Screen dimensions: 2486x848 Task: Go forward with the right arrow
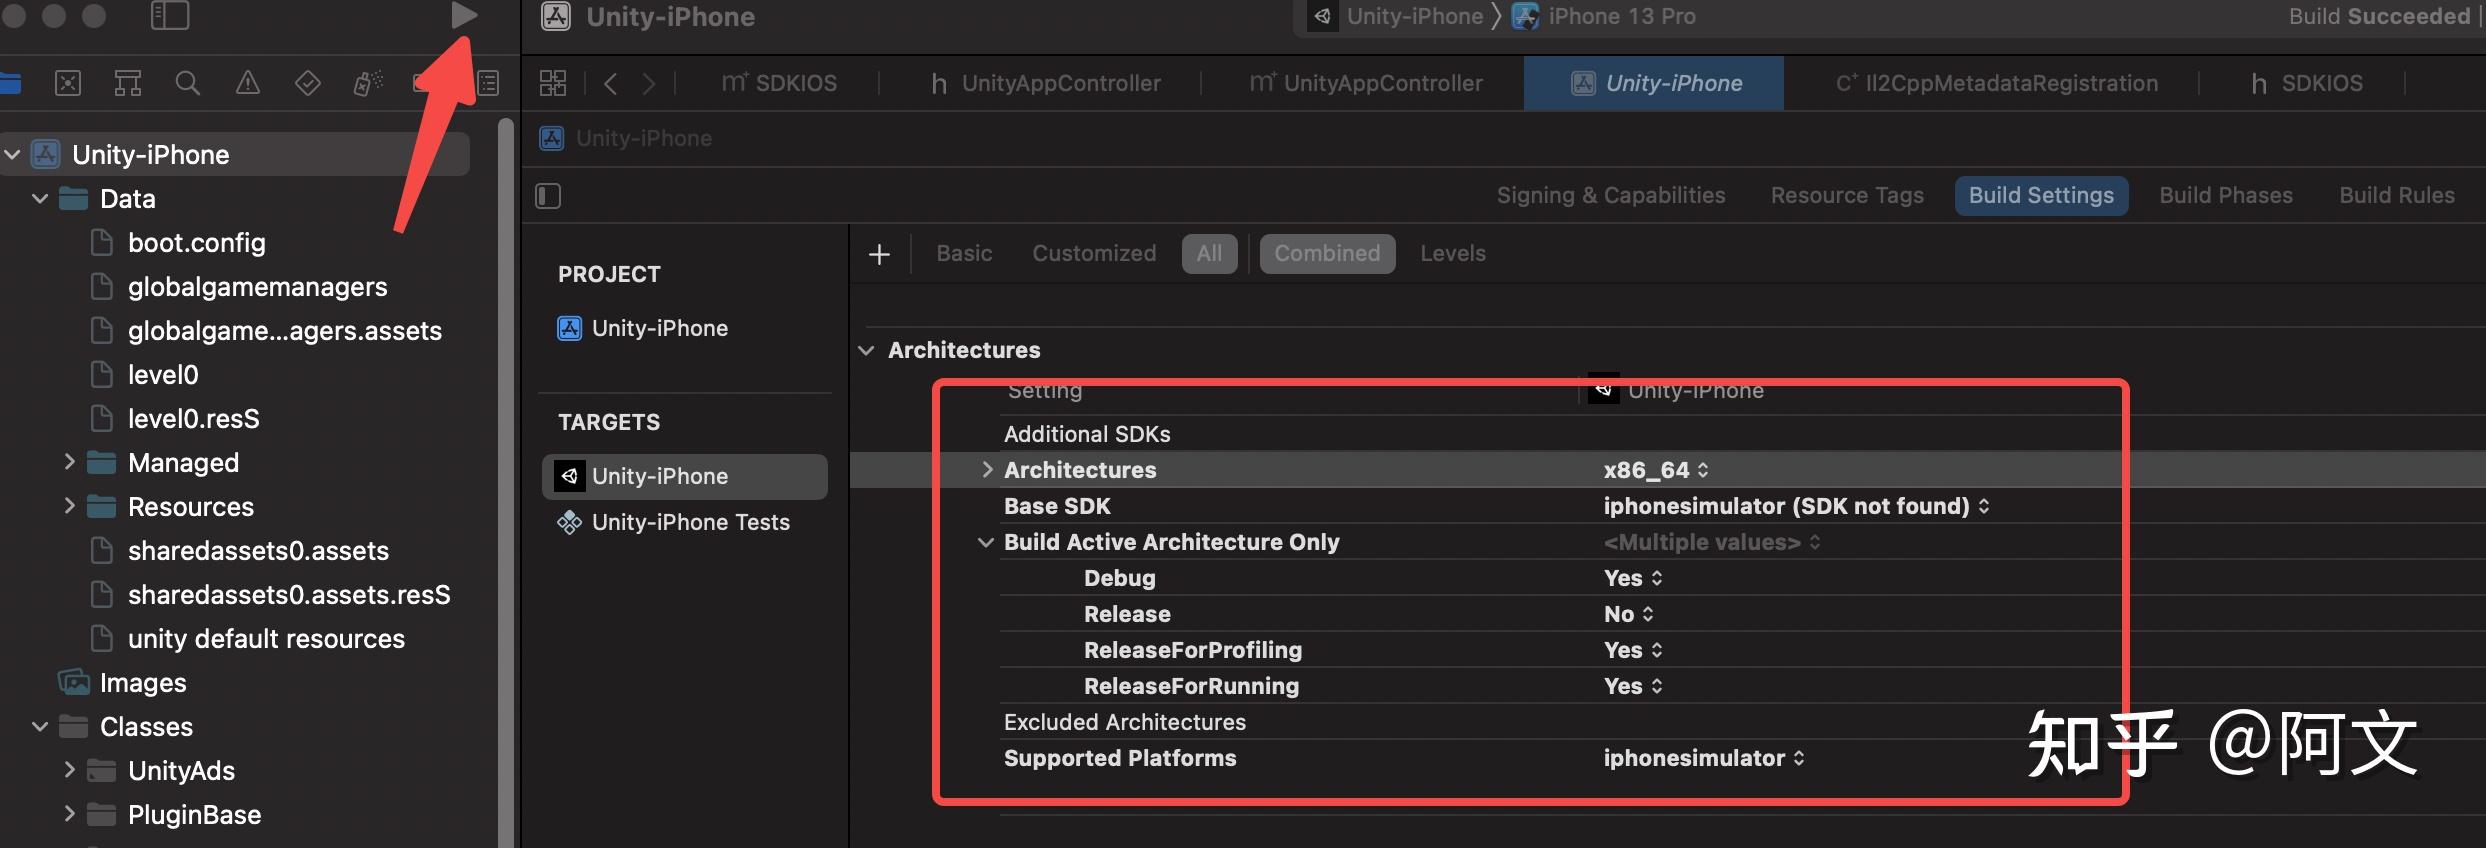click(649, 83)
